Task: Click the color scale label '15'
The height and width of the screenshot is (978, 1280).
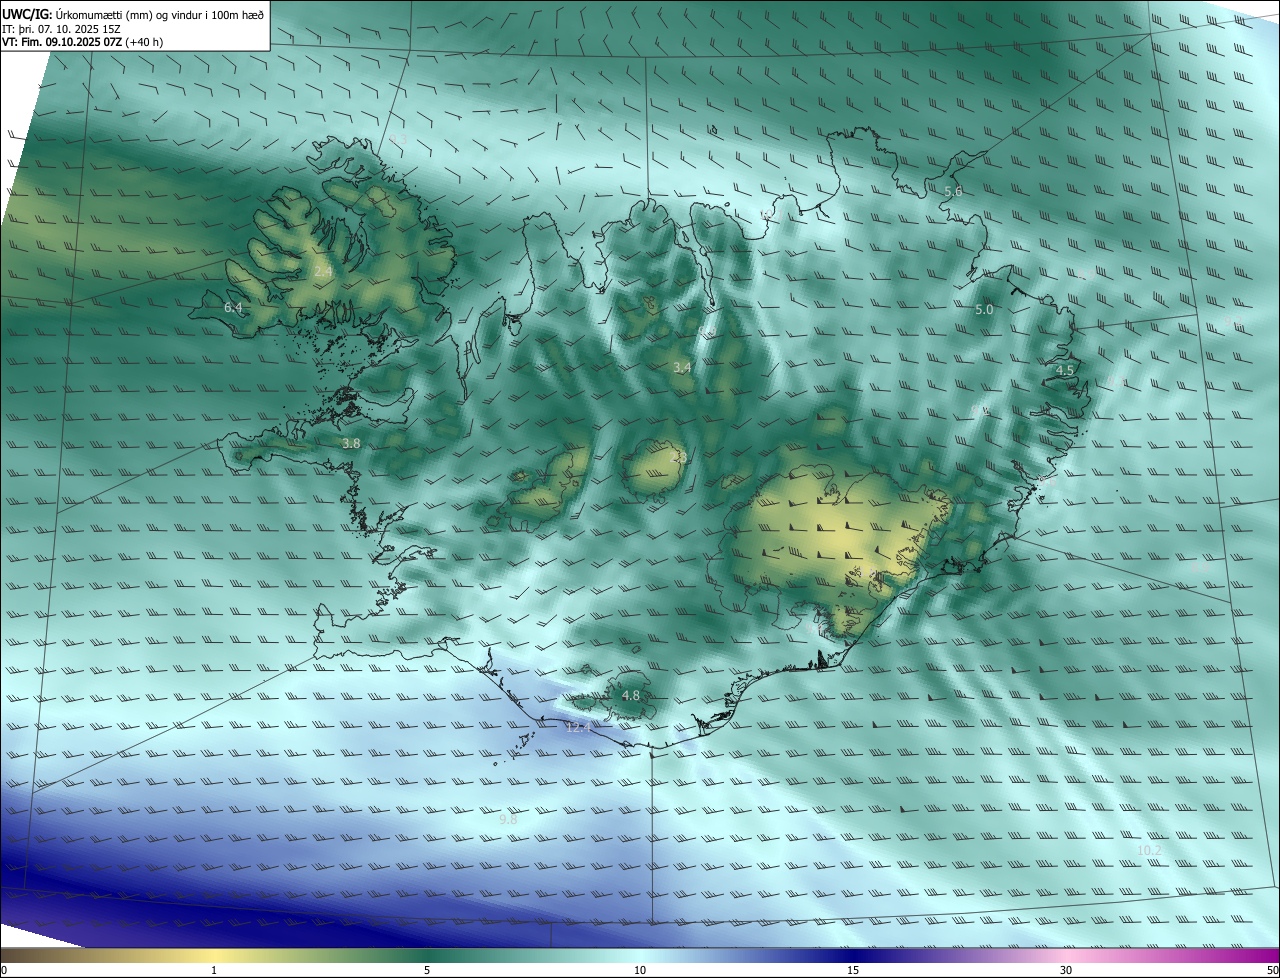Action: pos(853,970)
